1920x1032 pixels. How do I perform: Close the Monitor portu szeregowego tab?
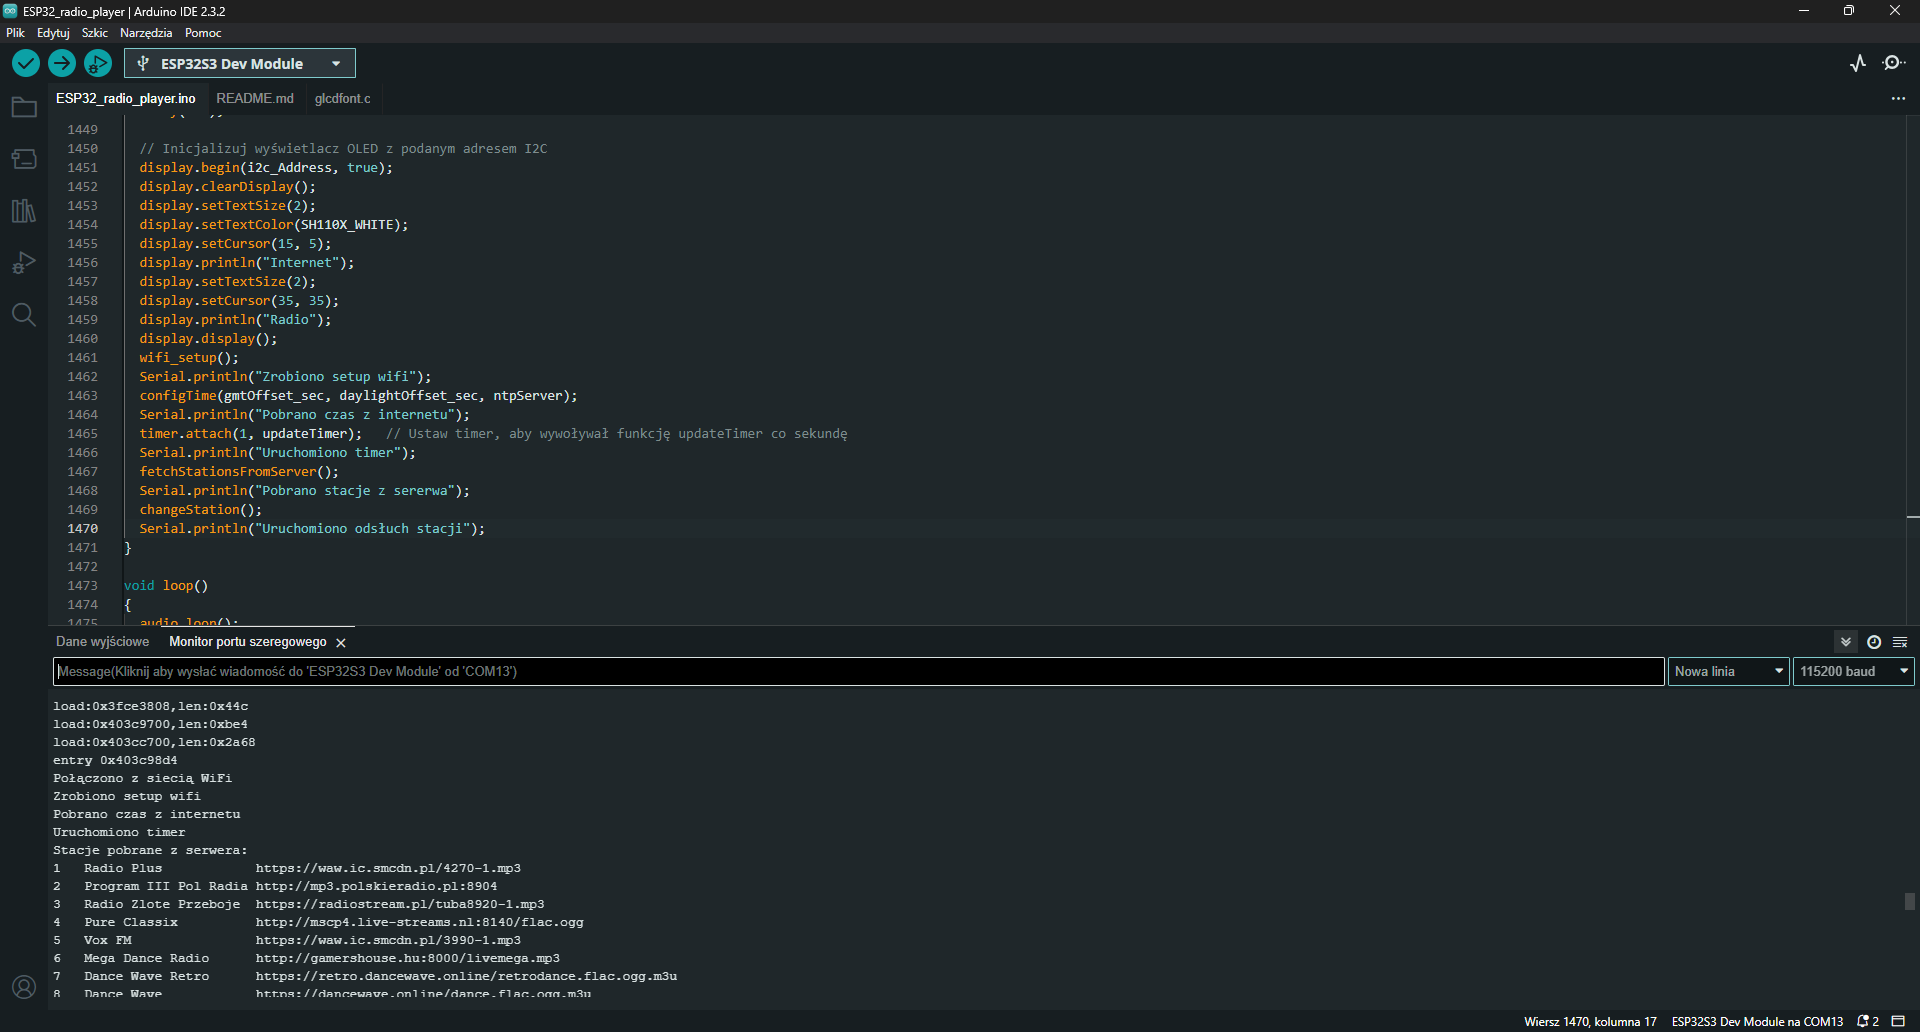coord(341,642)
